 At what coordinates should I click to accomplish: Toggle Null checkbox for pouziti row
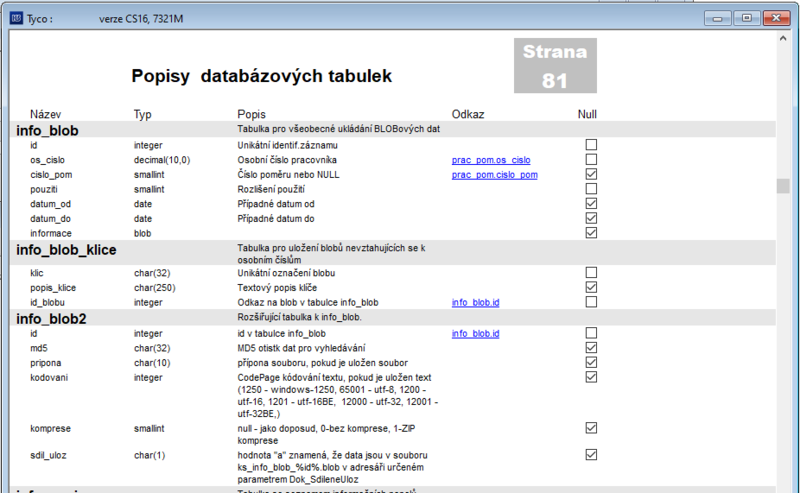tap(591, 189)
